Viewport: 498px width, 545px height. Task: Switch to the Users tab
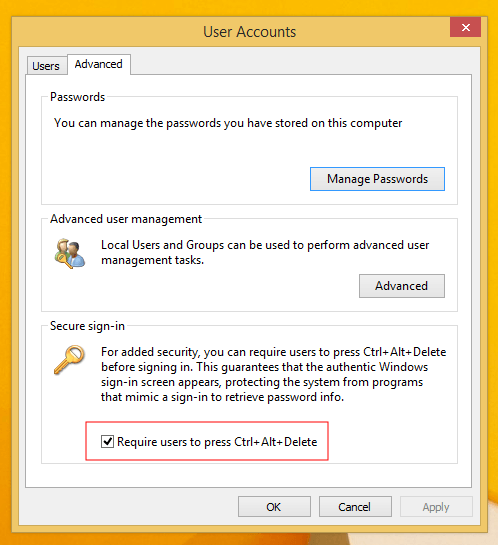pyautogui.click(x=46, y=66)
